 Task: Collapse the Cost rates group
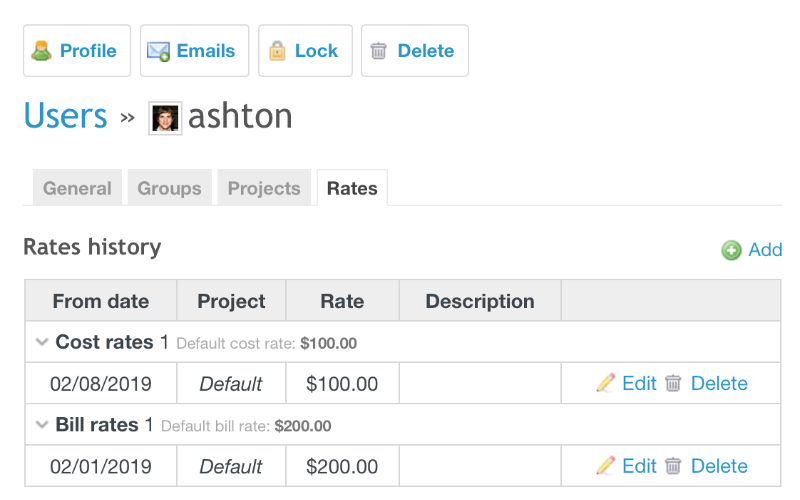[x=42, y=342]
